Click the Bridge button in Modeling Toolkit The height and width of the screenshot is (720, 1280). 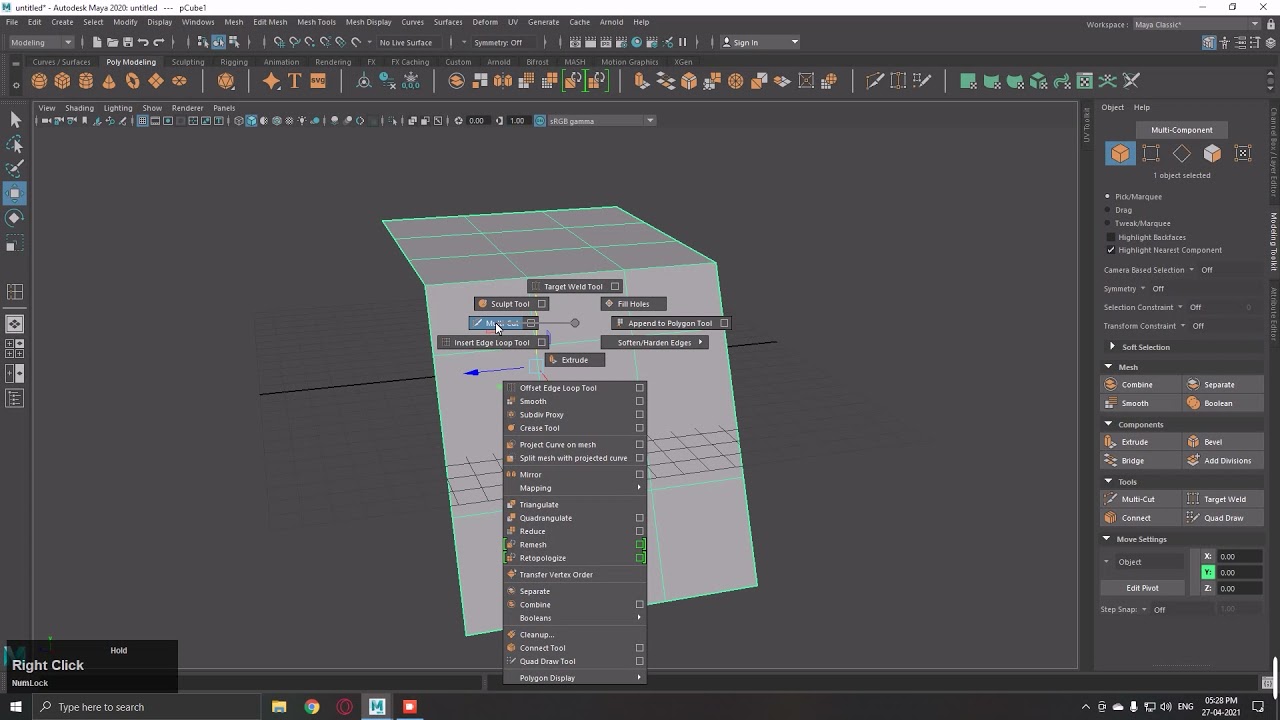point(1139,461)
